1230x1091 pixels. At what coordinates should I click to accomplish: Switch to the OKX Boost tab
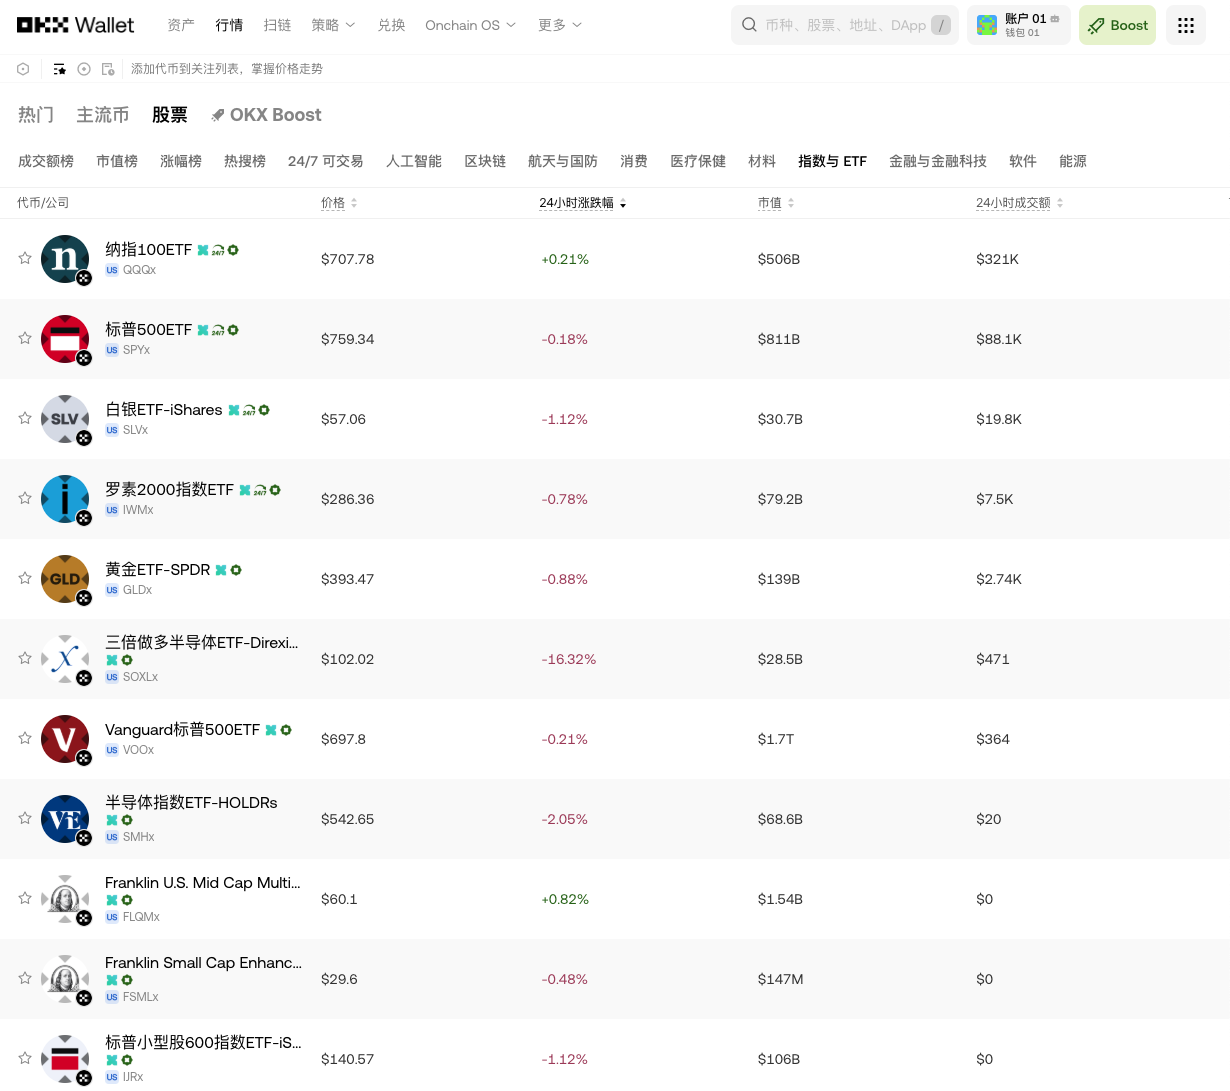click(x=266, y=115)
